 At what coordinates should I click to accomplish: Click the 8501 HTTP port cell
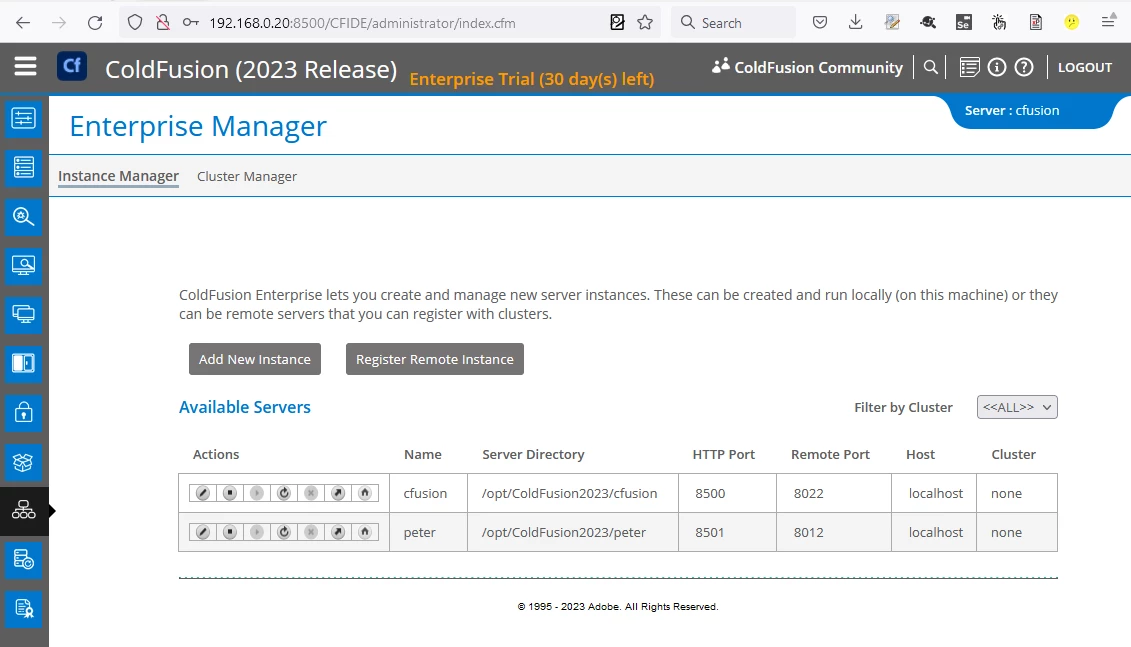pyautogui.click(x=727, y=532)
